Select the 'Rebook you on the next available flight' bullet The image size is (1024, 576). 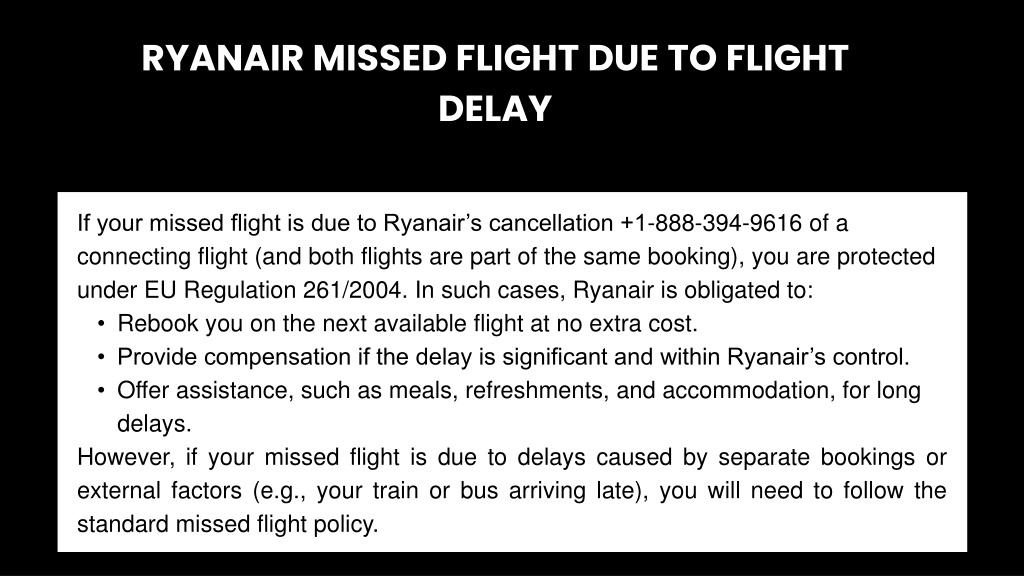408,323
